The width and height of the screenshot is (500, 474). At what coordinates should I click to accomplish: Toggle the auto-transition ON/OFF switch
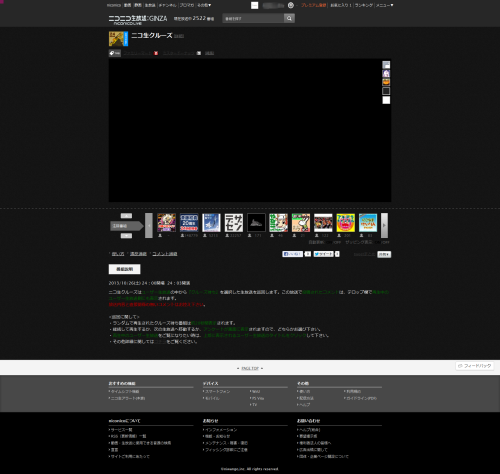pos(333,242)
